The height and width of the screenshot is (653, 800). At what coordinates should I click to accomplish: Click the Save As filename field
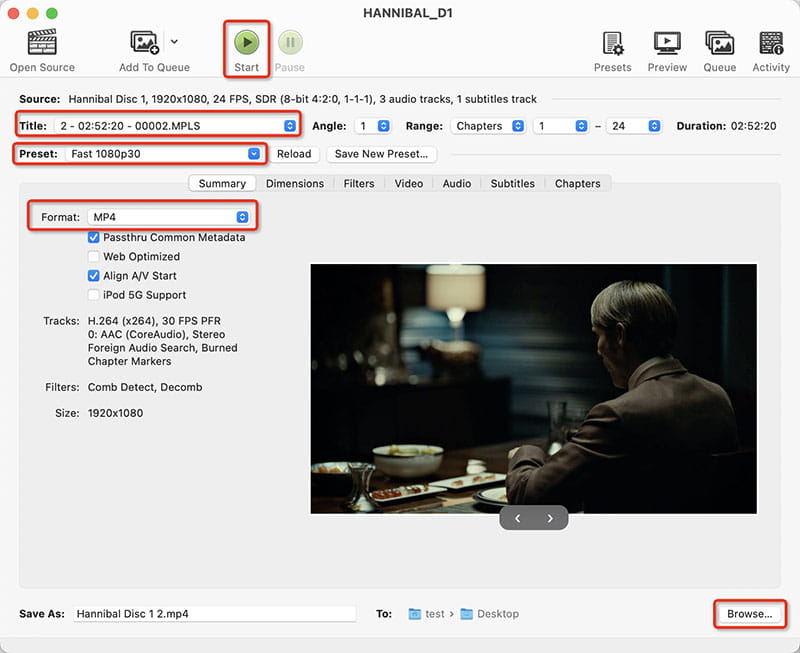click(214, 614)
